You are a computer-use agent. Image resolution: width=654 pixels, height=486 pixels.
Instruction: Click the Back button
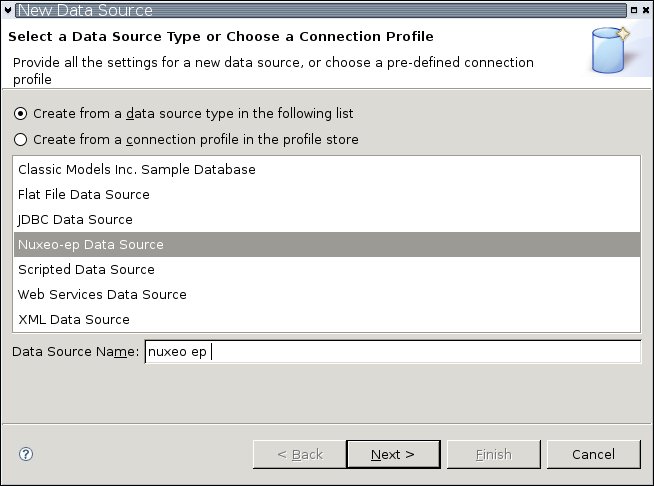coord(300,454)
